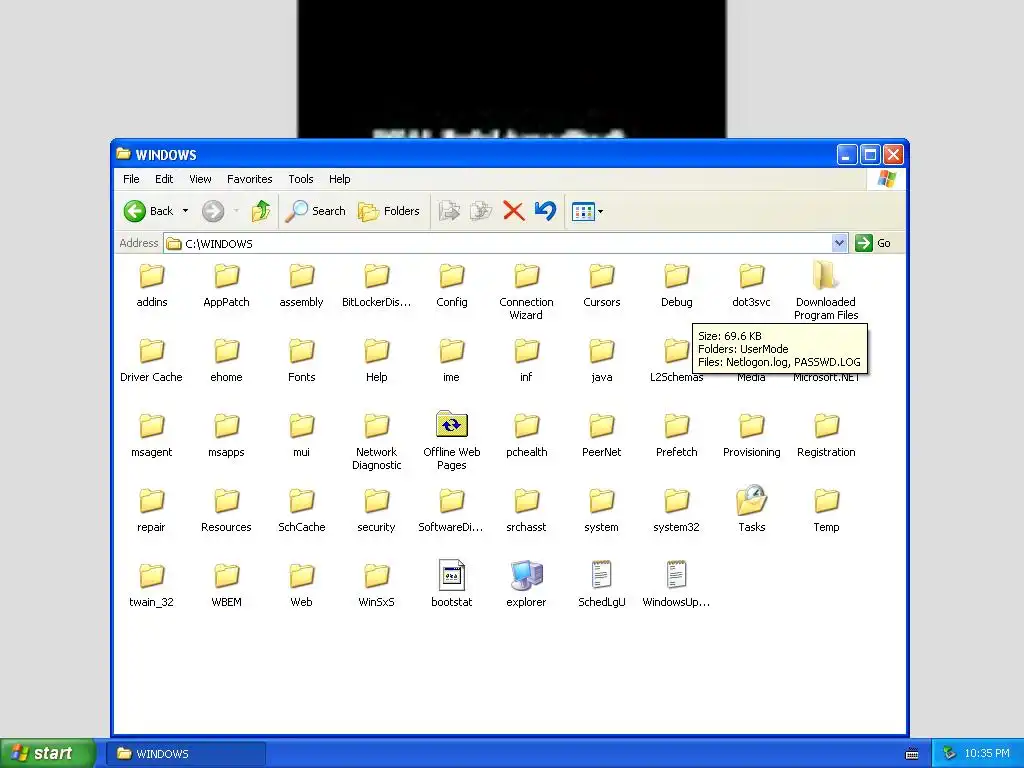Open the Tools menu

click(x=301, y=179)
